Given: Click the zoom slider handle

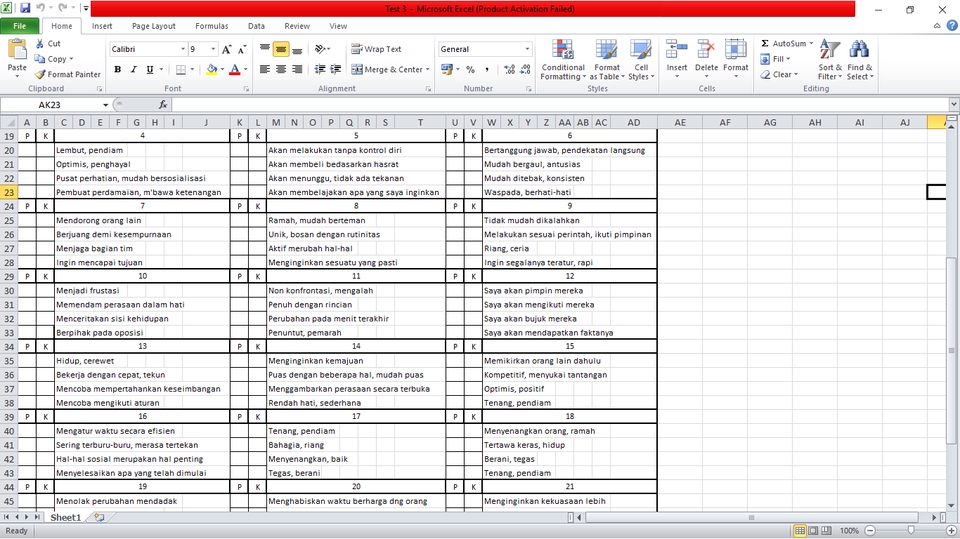Looking at the screenshot, I should pos(911,530).
